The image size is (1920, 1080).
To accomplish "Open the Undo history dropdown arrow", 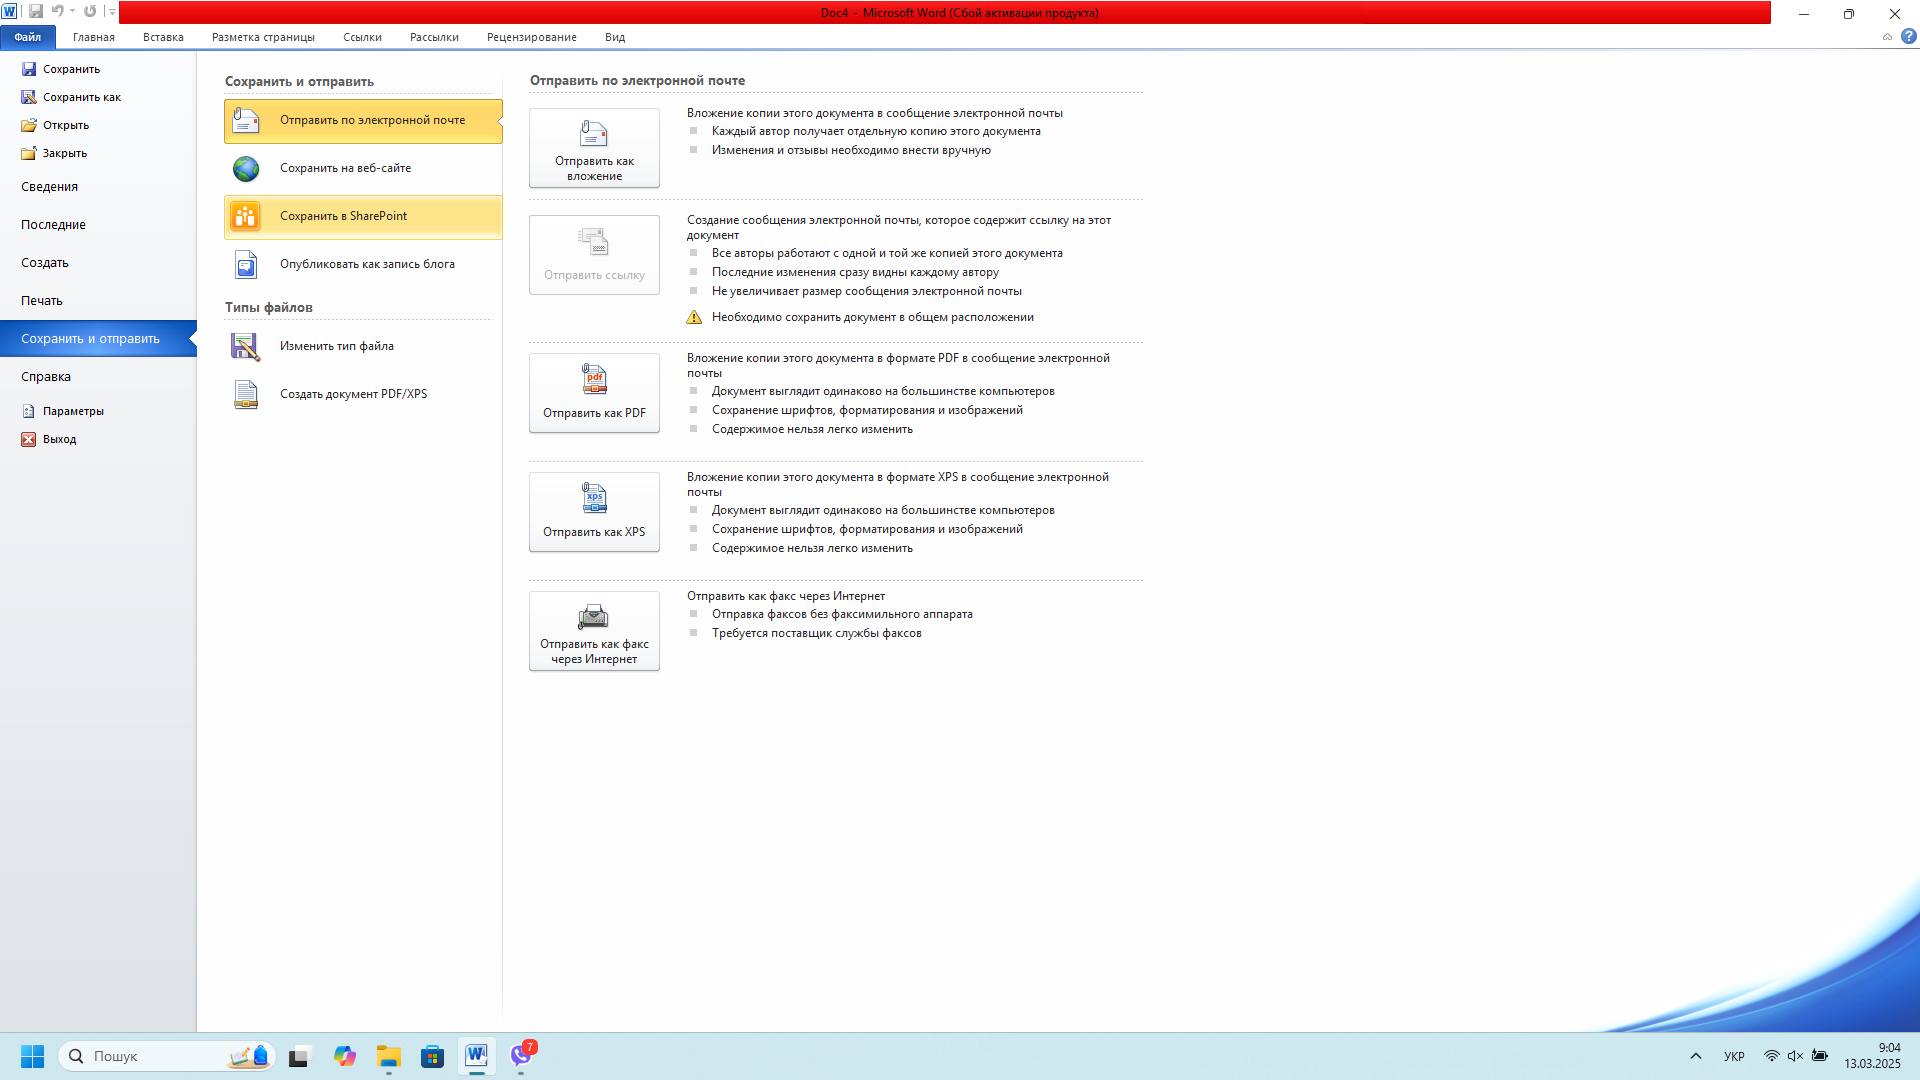I will pyautogui.click(x=72, y=12).
